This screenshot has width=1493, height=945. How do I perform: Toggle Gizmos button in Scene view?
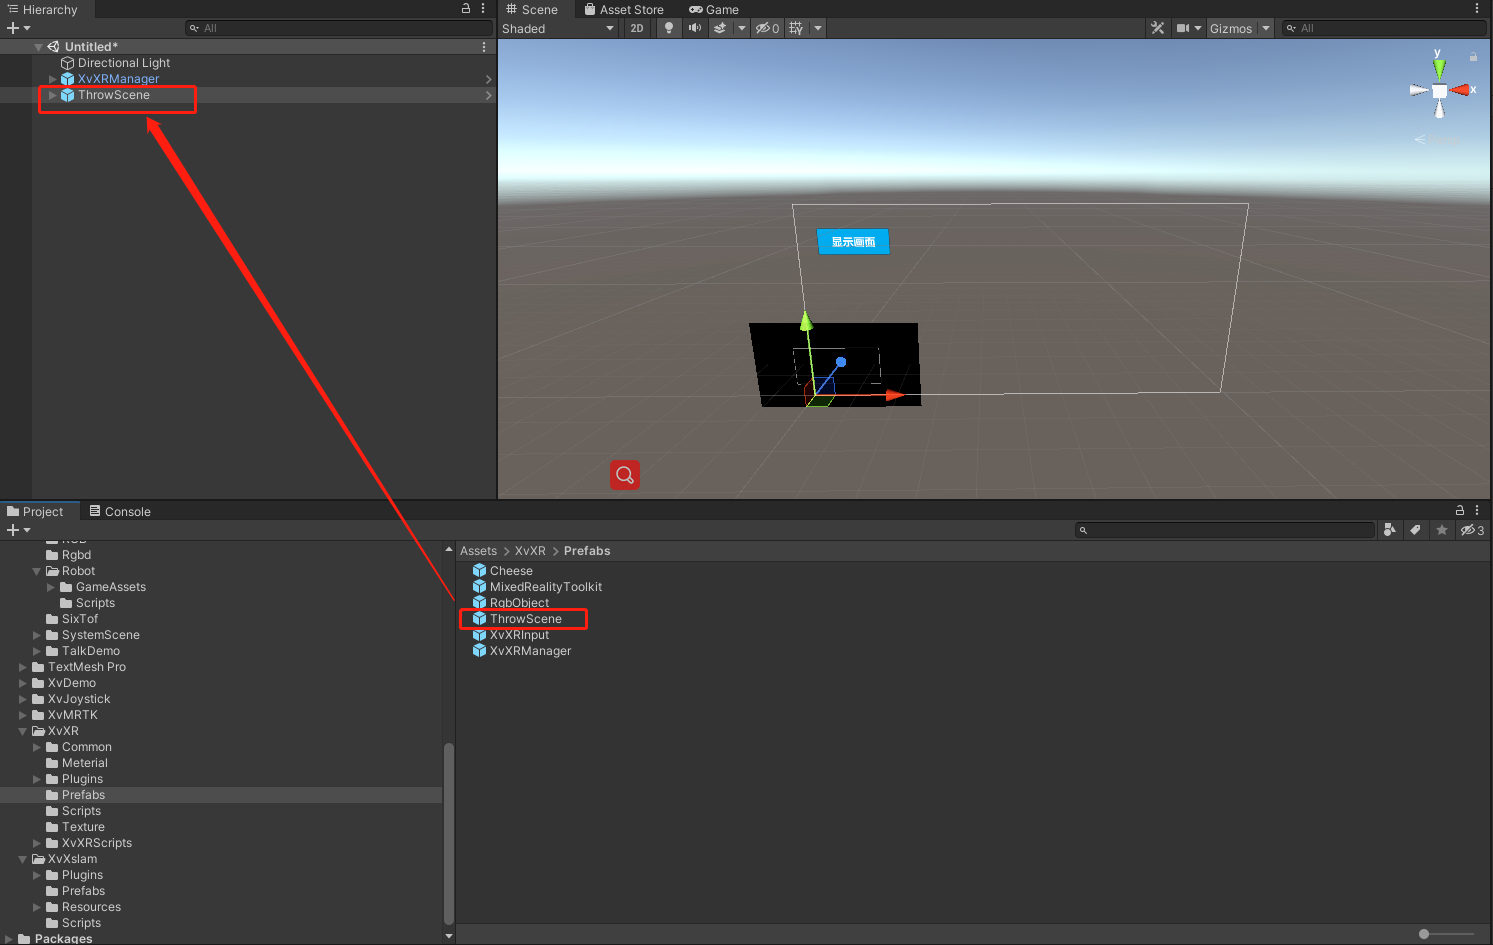(1231, 28)
